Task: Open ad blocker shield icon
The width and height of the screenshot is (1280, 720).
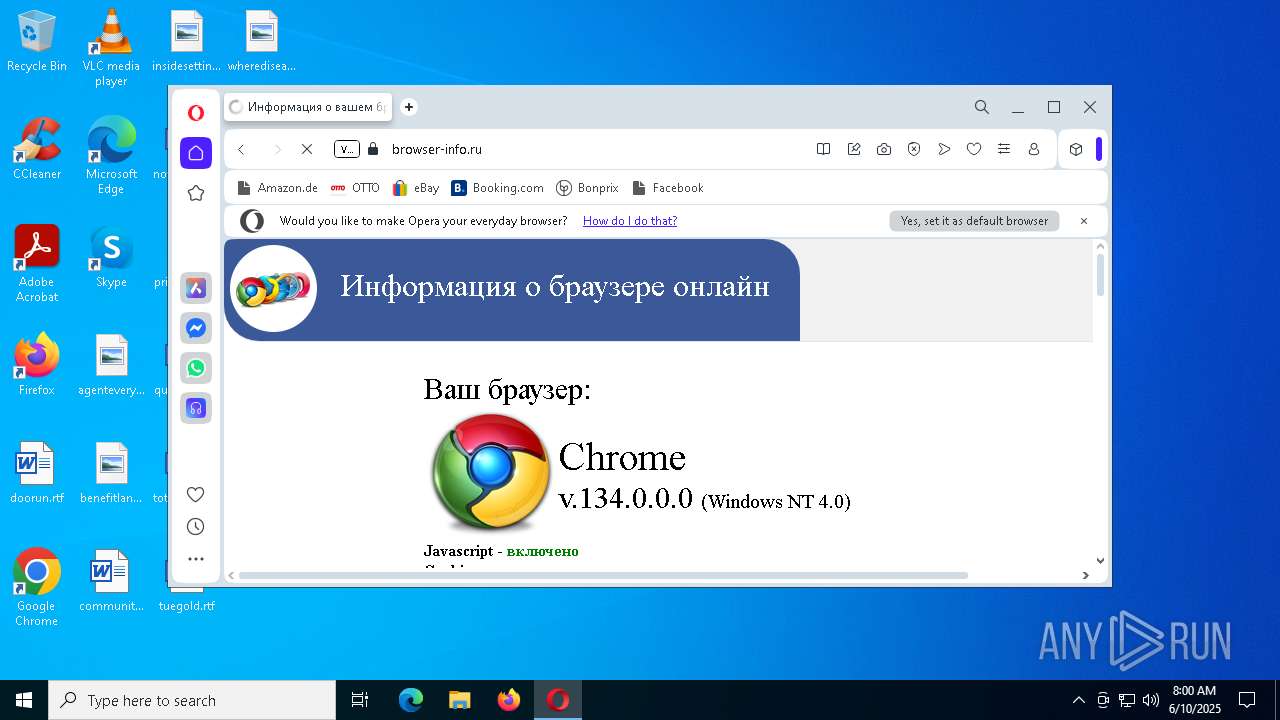Action: (914, 149)
